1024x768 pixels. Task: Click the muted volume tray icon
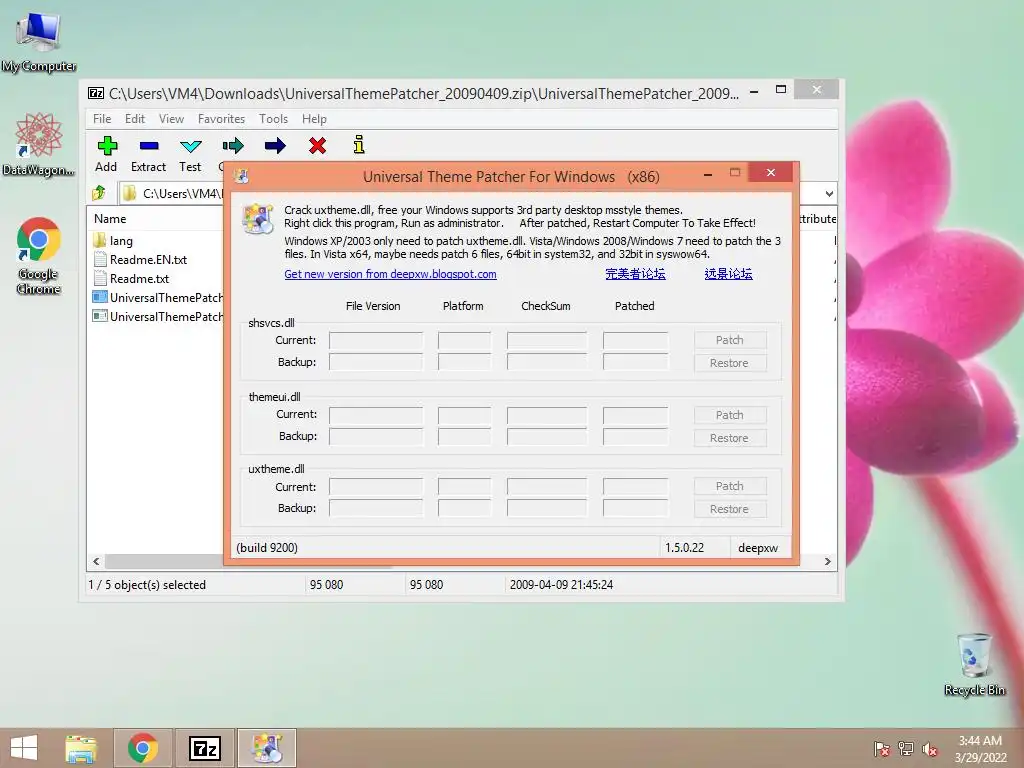coord(930,749)
